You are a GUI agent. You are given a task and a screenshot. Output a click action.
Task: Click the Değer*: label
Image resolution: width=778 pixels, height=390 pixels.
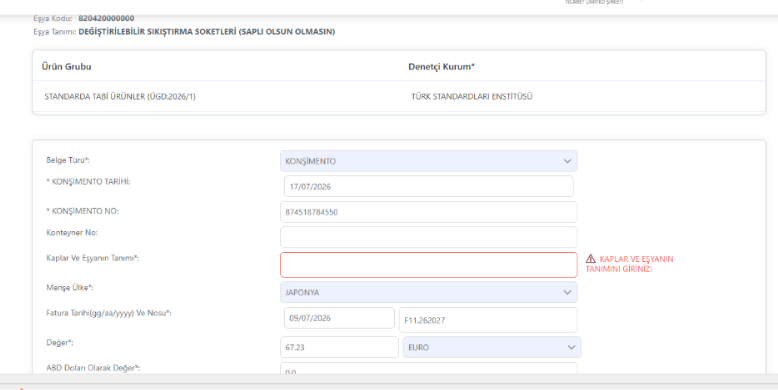[x=60, y=342]
